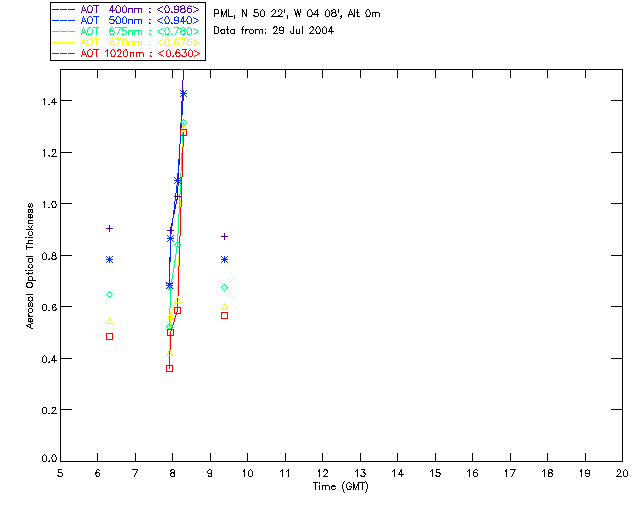Select the green diamond marker between 6 and 7 GMT
The image size is (640, 512).
click(109, 294)
